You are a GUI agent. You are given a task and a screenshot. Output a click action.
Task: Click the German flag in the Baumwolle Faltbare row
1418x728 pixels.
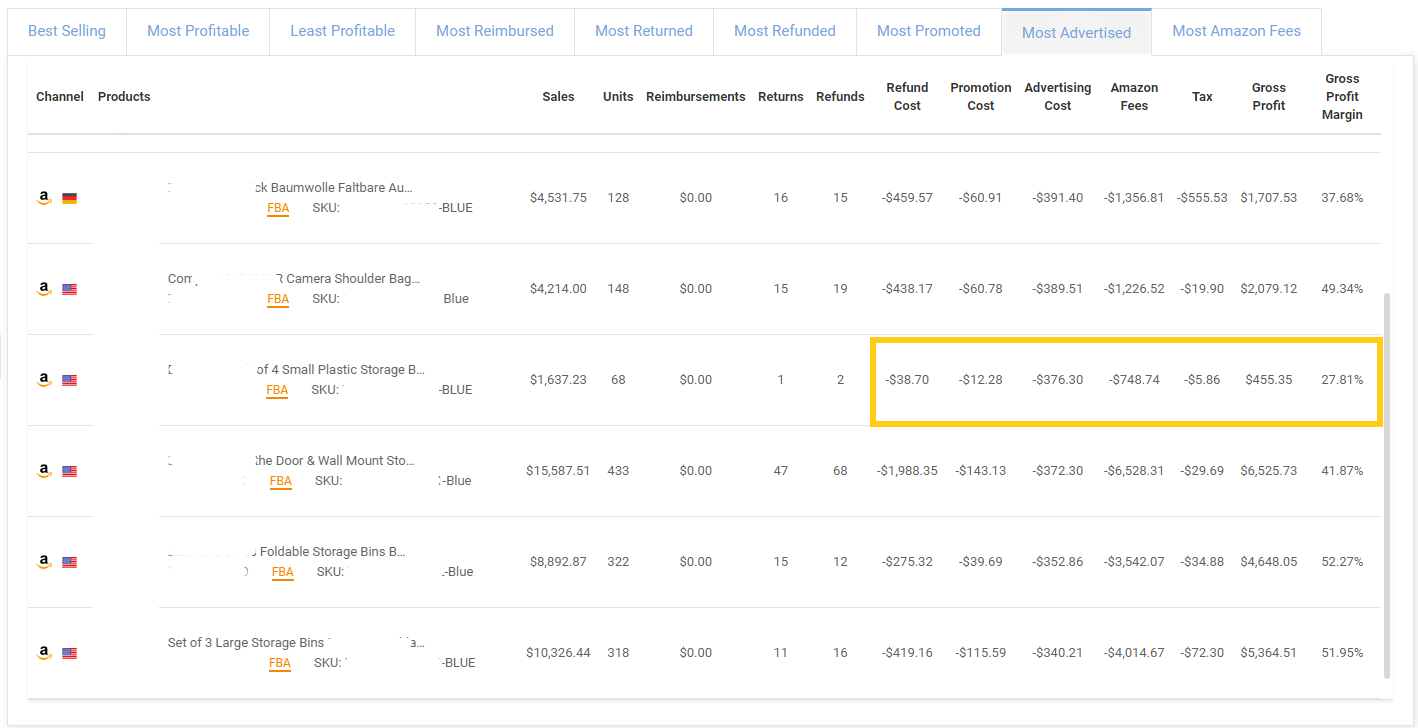[x=69, y=198]
